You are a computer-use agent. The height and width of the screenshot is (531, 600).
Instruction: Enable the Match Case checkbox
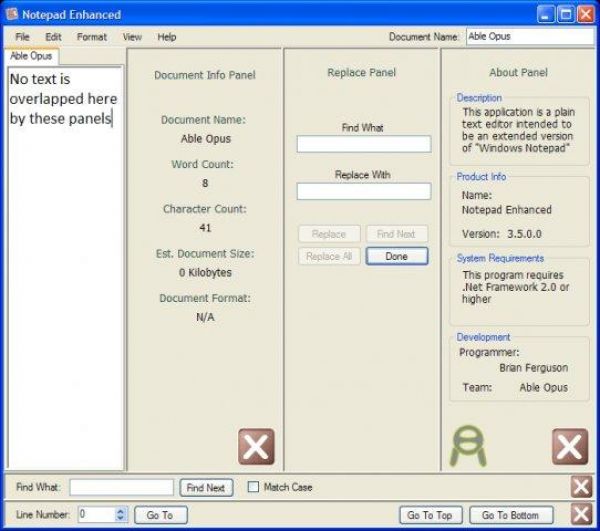[253, 487]
